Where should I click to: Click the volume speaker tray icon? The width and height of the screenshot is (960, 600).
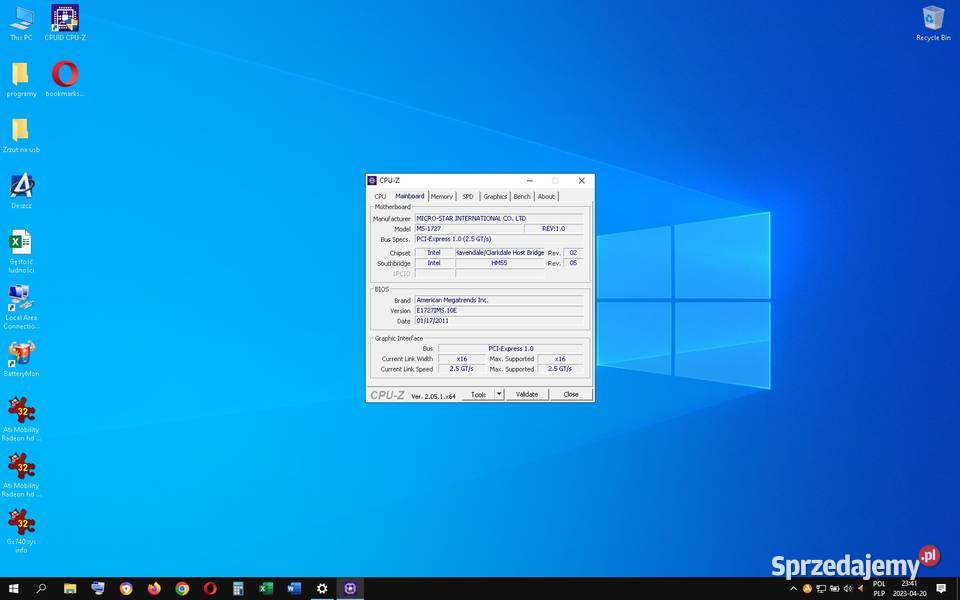click(848, 589)
